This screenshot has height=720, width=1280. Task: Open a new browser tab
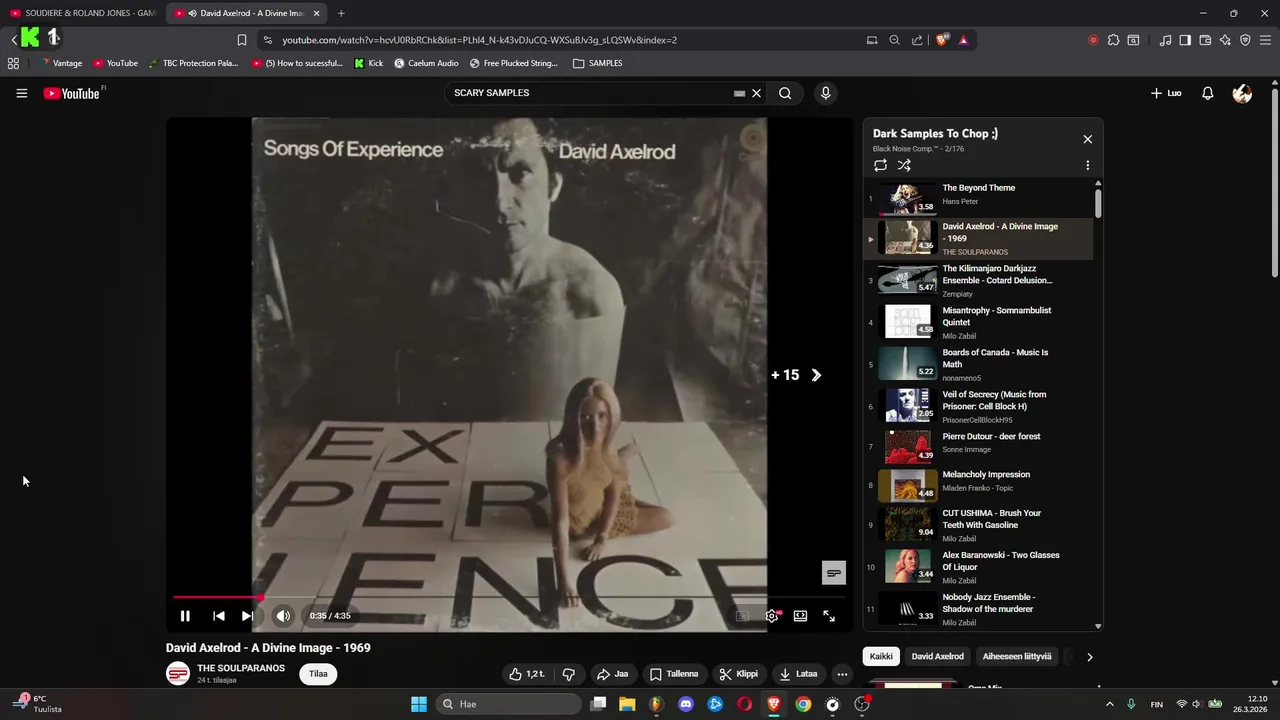point(341,13)
